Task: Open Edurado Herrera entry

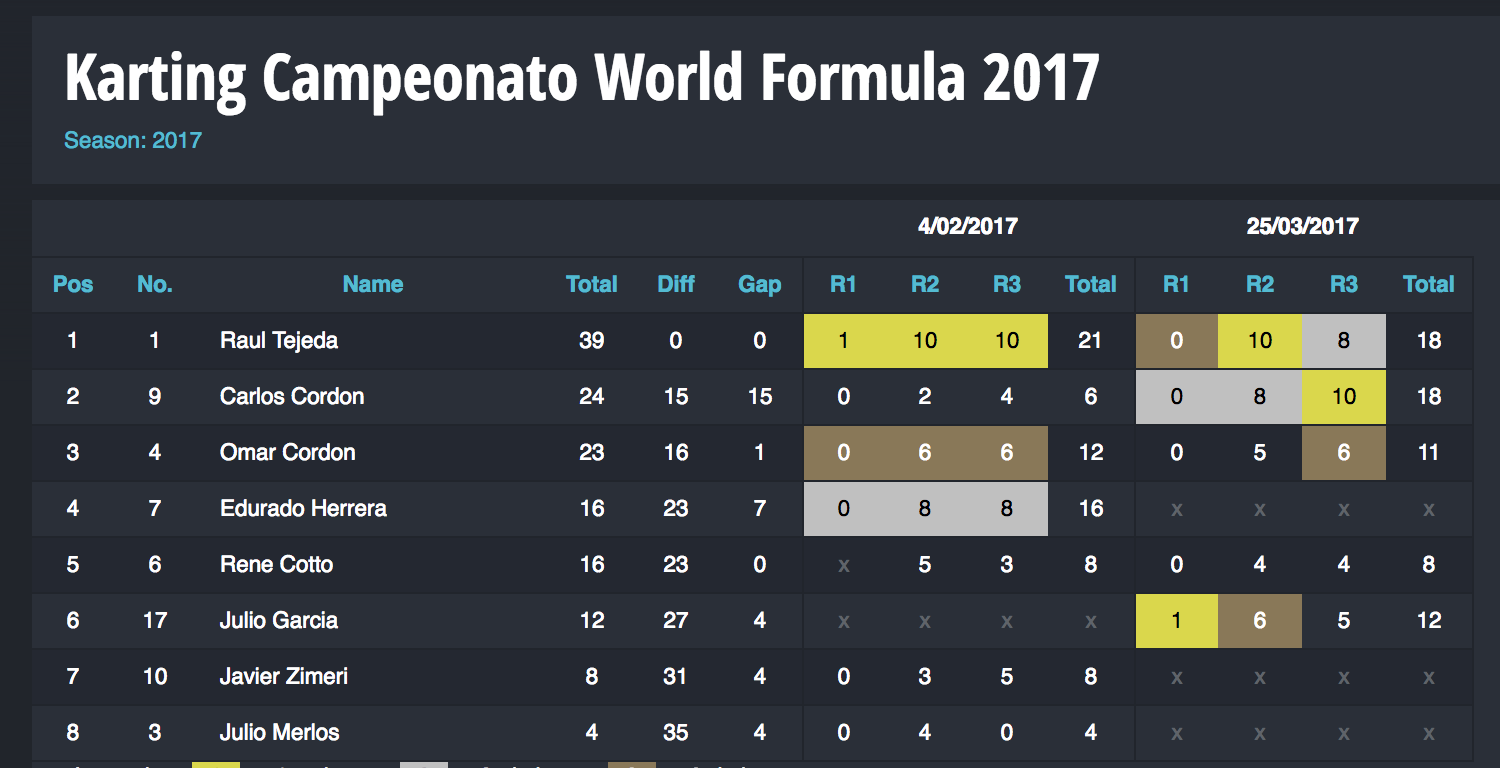Action: point(303,508)
